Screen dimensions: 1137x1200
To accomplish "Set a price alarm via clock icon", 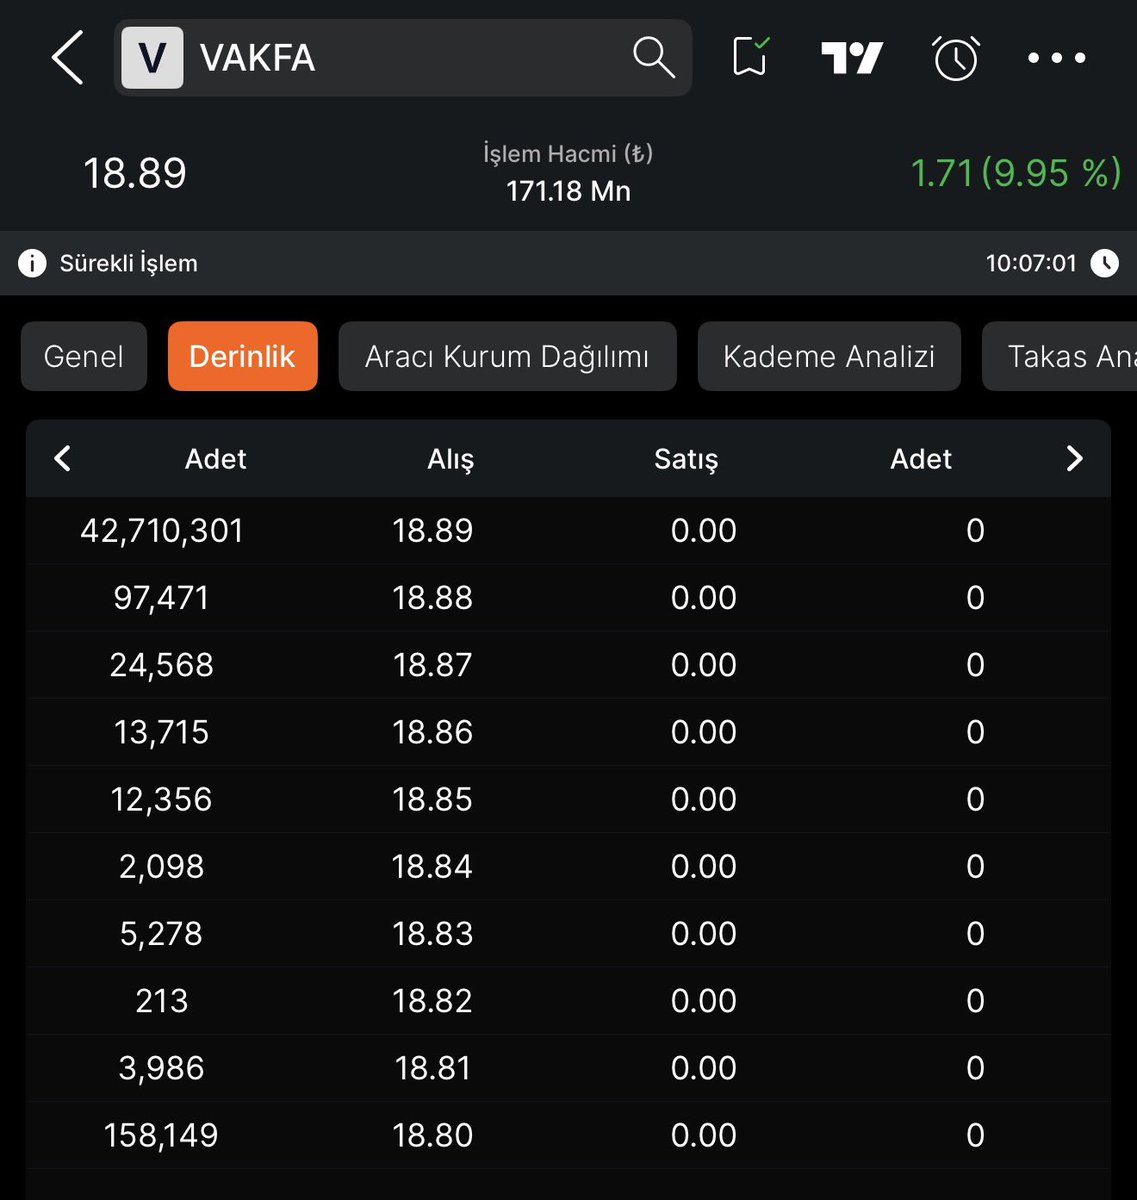I will (956, 58).
